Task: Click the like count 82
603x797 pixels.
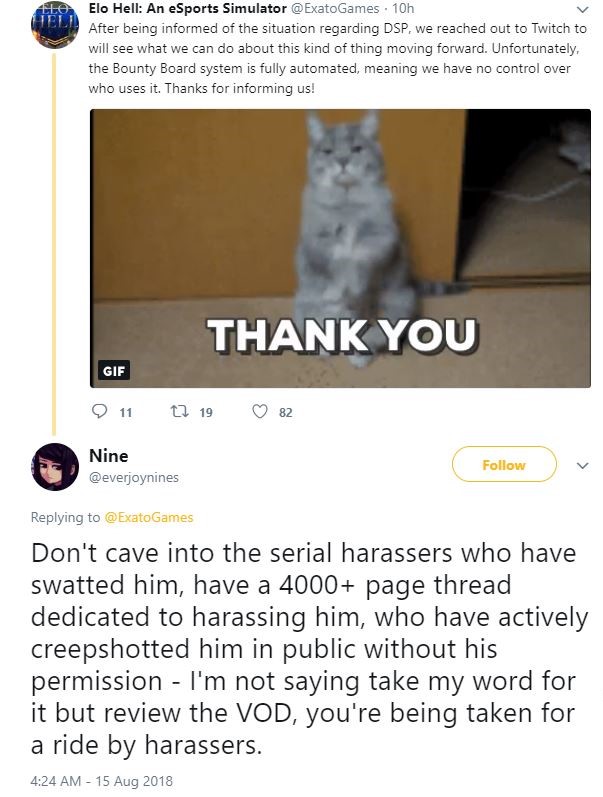Action: pos(286,412)
